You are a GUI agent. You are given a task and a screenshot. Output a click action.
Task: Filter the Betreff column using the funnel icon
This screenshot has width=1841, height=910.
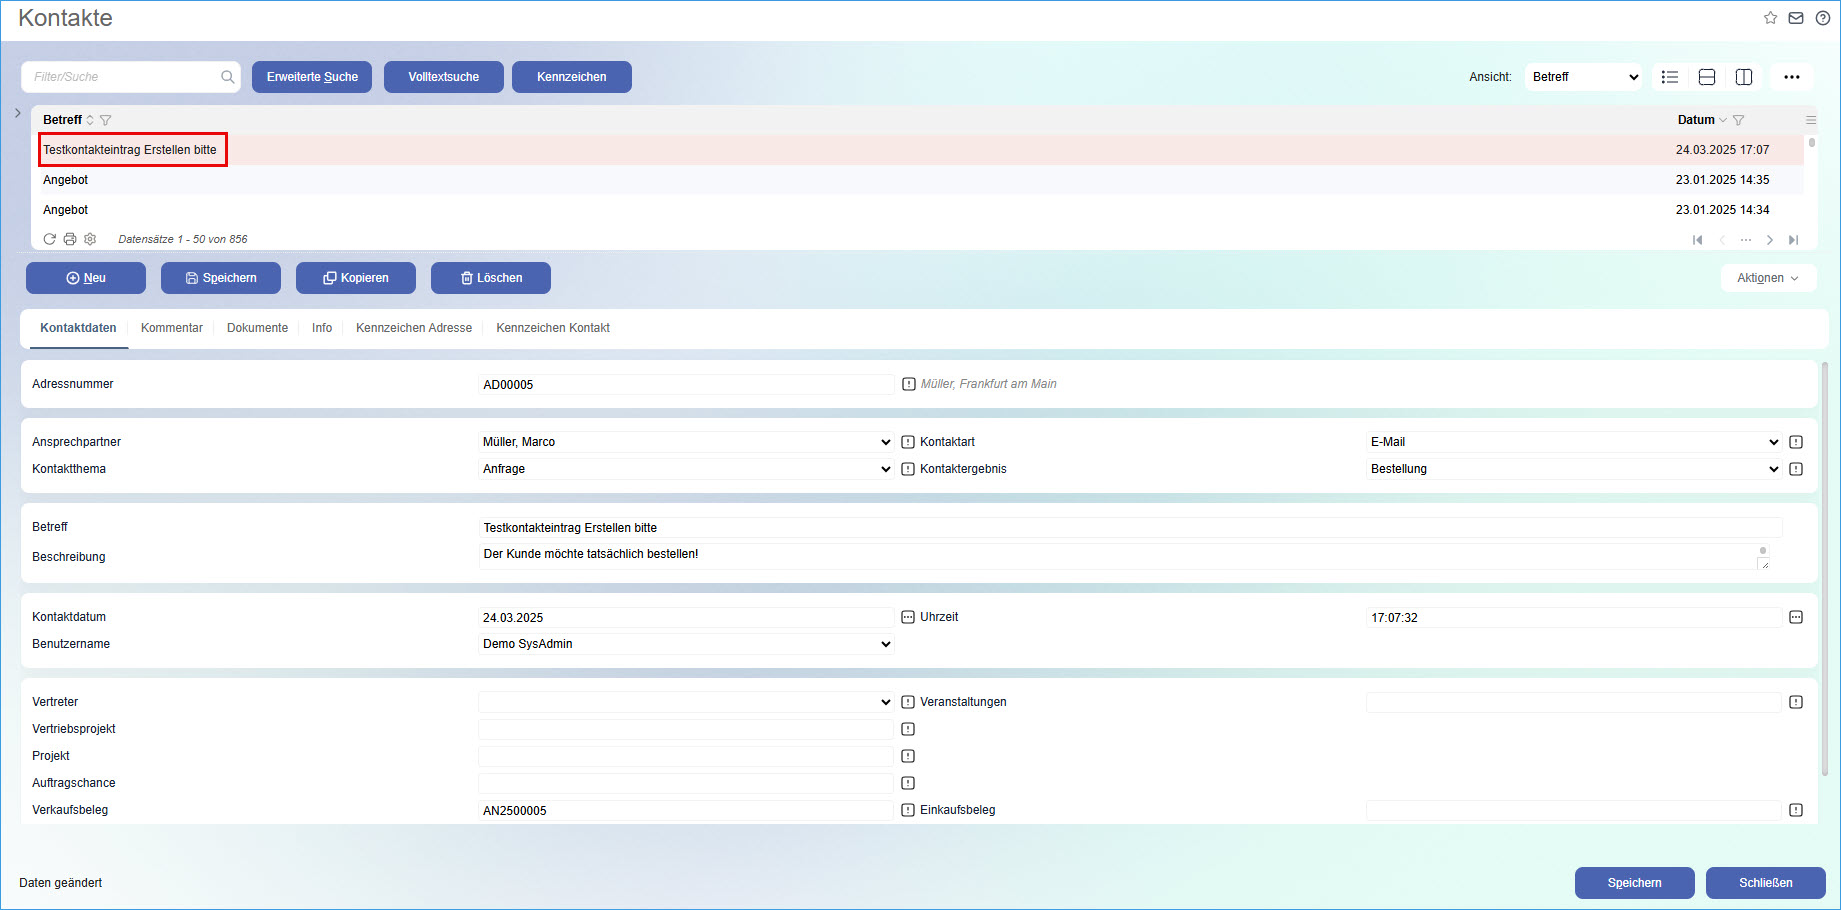click(106, 120)
